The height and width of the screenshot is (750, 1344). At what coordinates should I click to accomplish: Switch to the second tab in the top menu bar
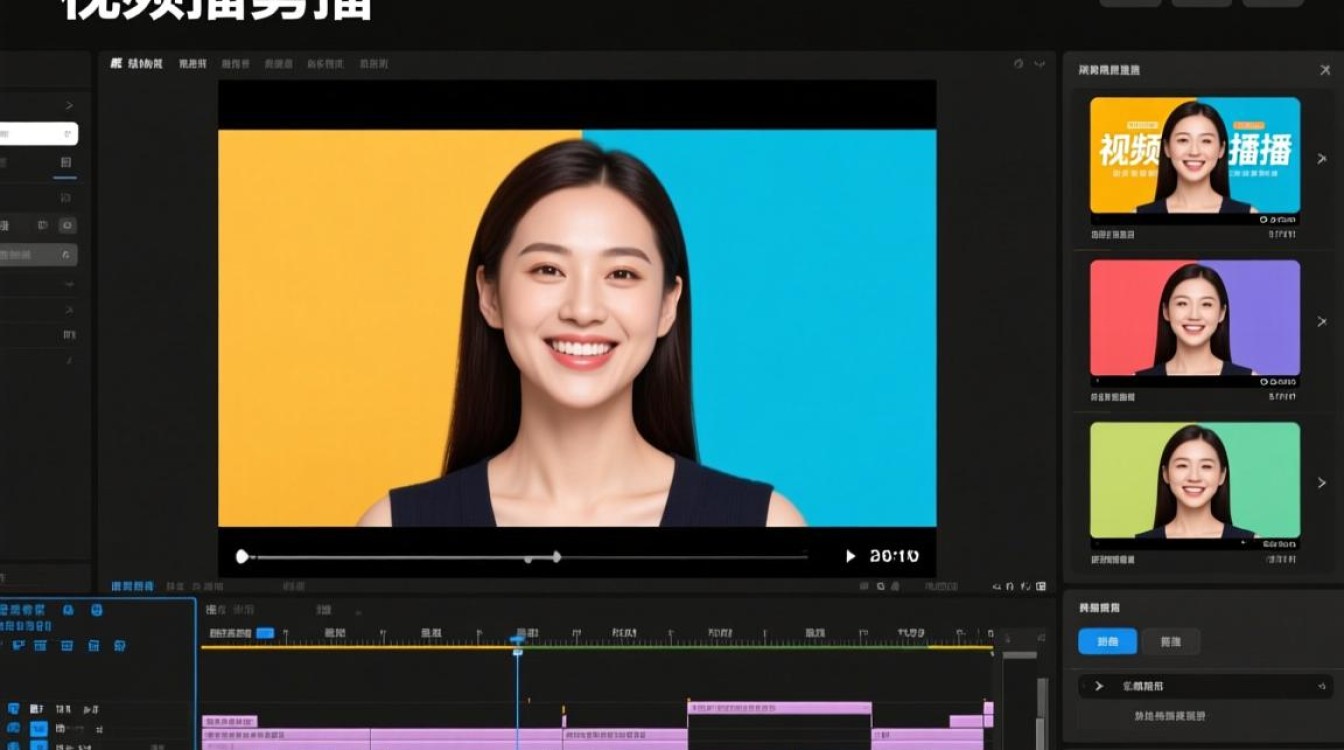point(193,63)
